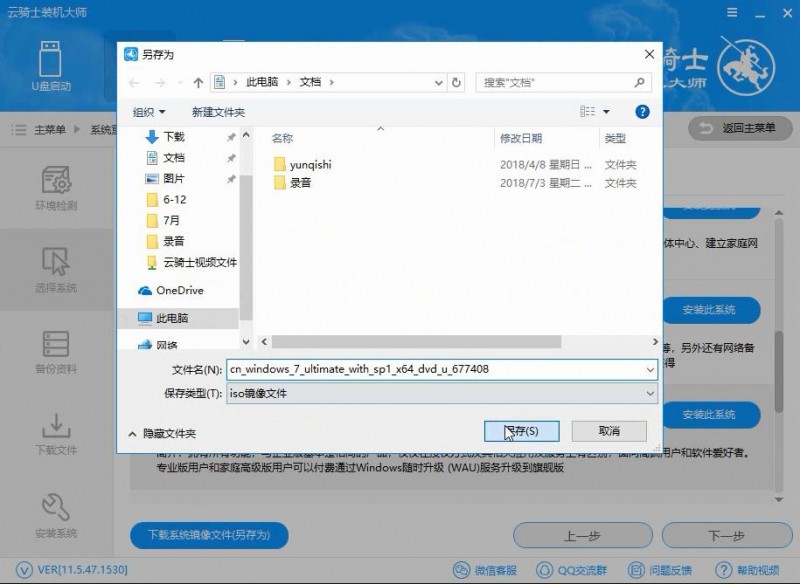This screenshot has height=584, width=800.
Task: Click the help question mark icon in dialog
Action: pos(642,112)
